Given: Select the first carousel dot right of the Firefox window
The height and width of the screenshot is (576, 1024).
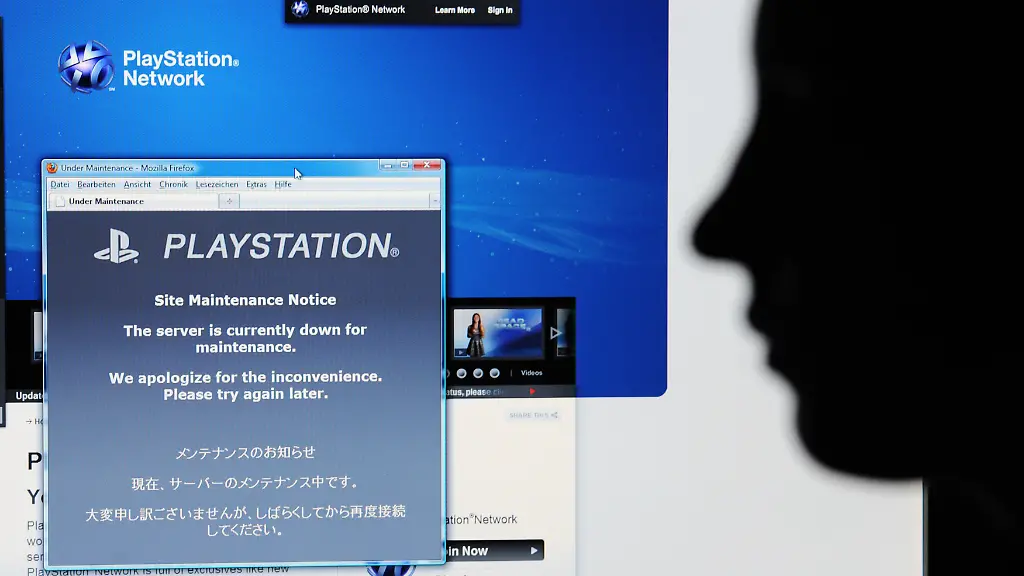Looking at the screenshot, I should click(x=461, y=373).
